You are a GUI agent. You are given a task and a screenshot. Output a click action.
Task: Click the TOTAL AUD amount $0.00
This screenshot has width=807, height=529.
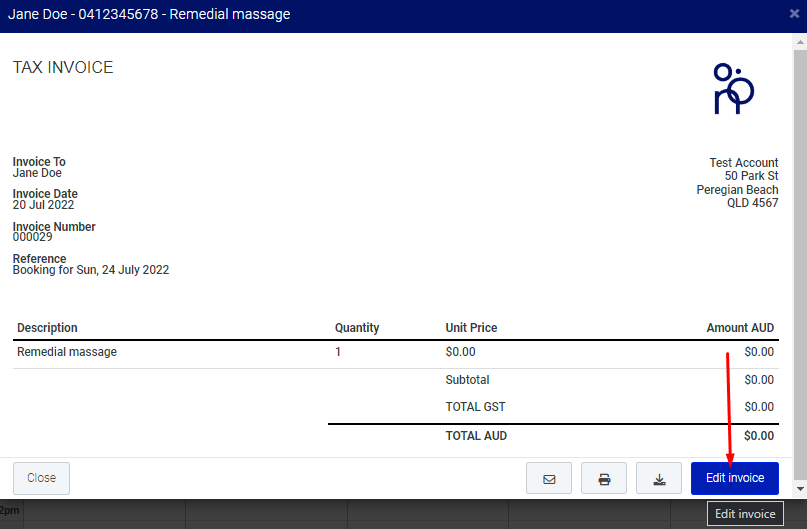759,436
